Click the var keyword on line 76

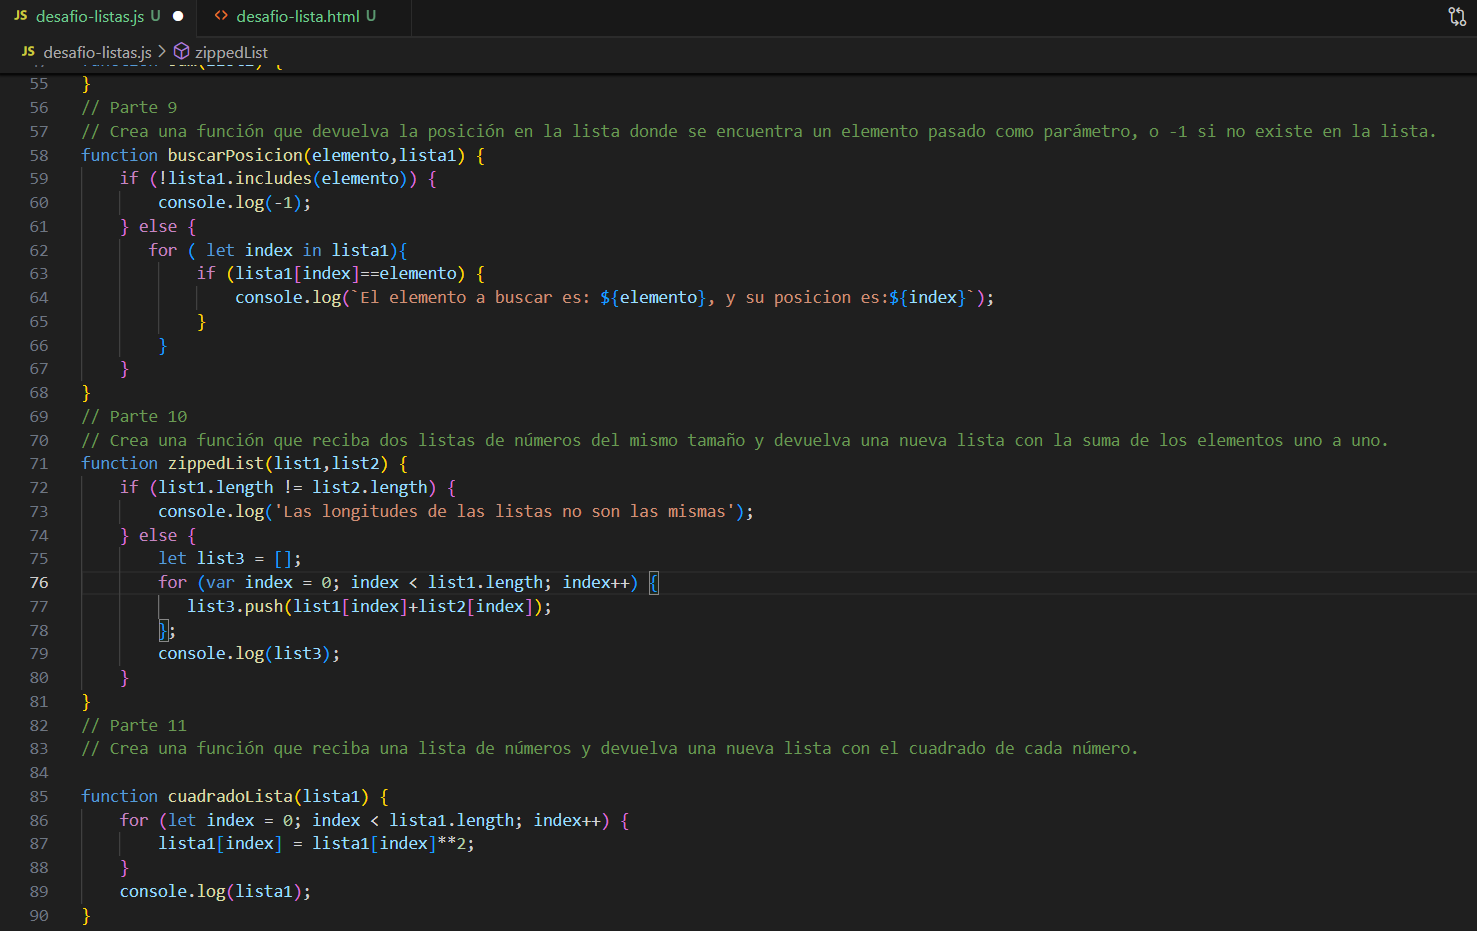[x=221, y=582]
